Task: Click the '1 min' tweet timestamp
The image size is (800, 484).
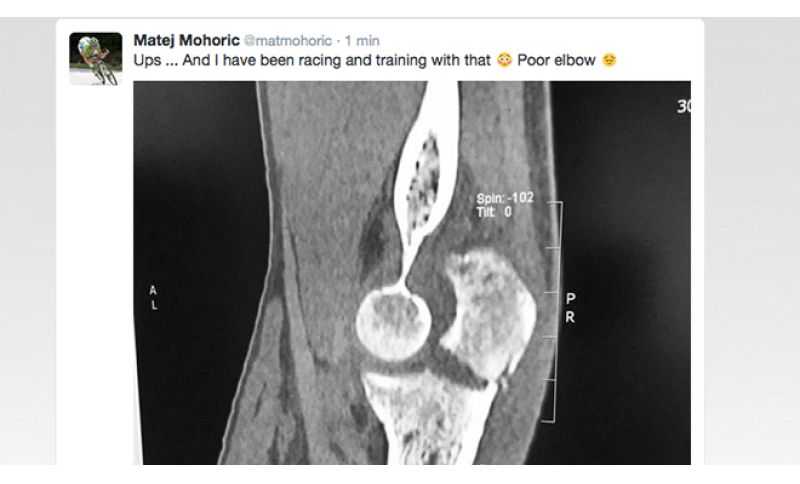Action: (362, 41)
